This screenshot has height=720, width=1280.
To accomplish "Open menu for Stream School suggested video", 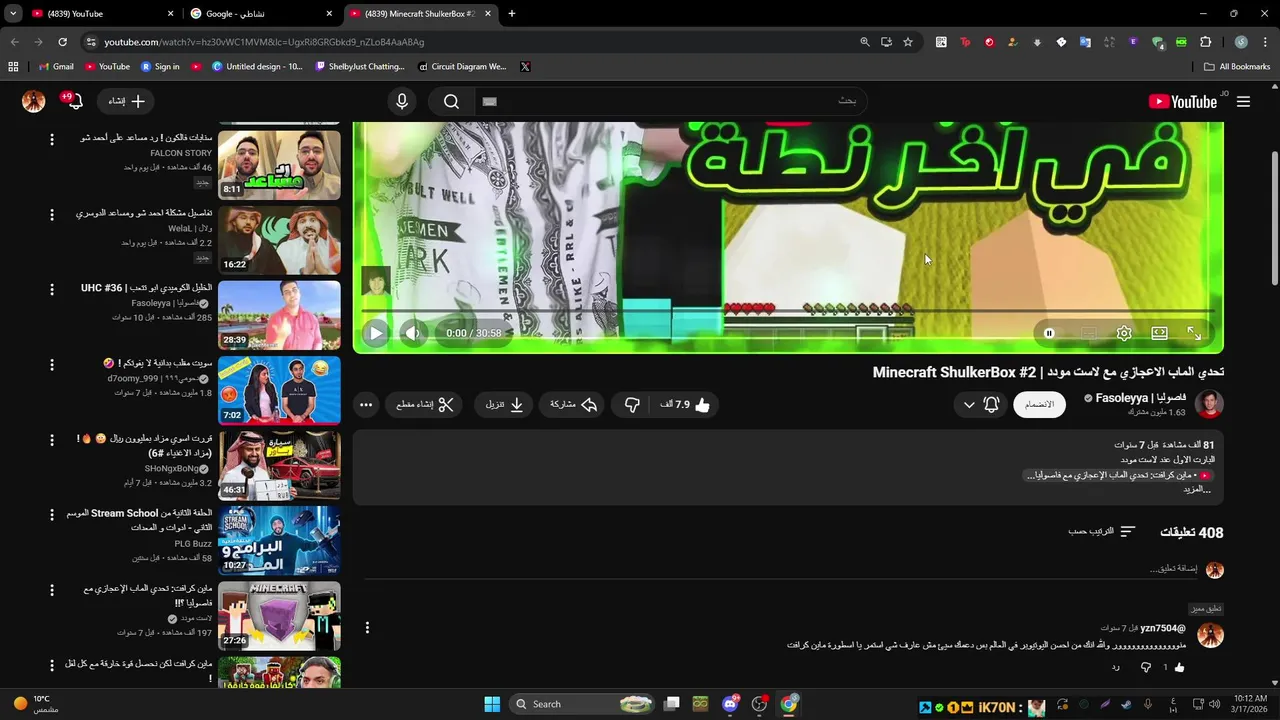I will tap(52, 515).
